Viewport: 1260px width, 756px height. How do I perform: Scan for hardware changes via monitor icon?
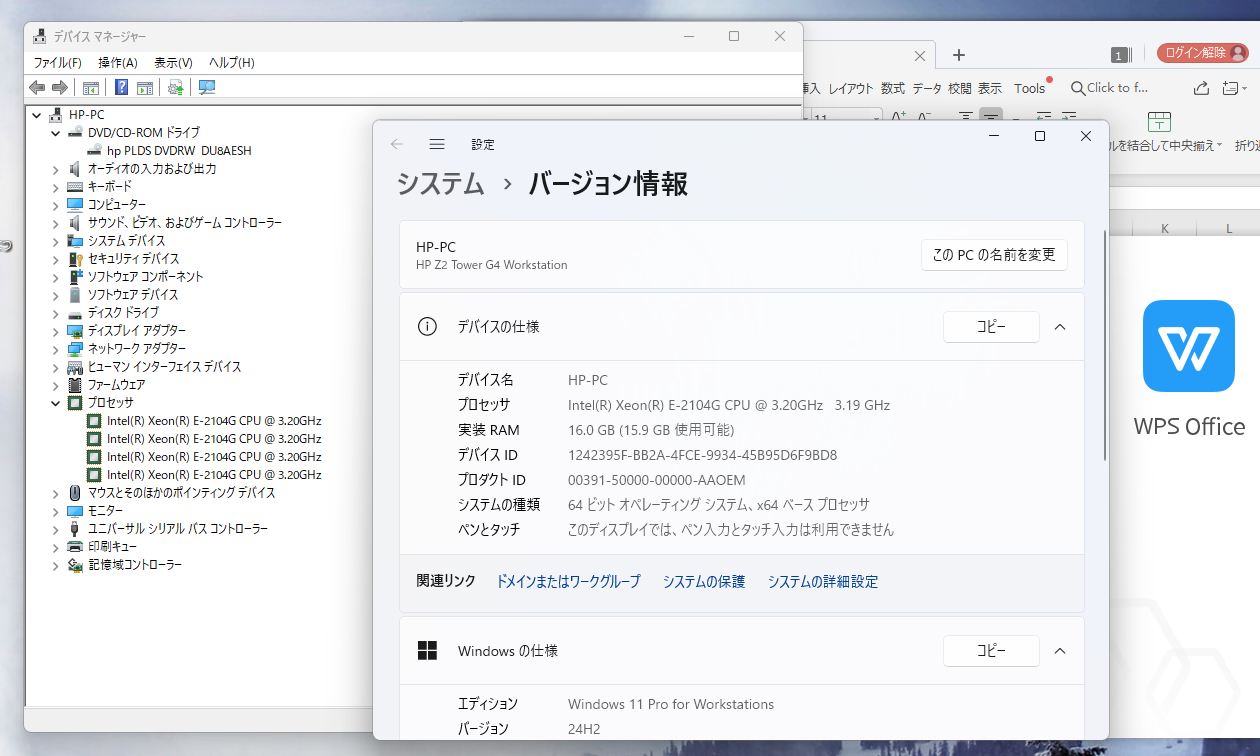pos(207,87)
